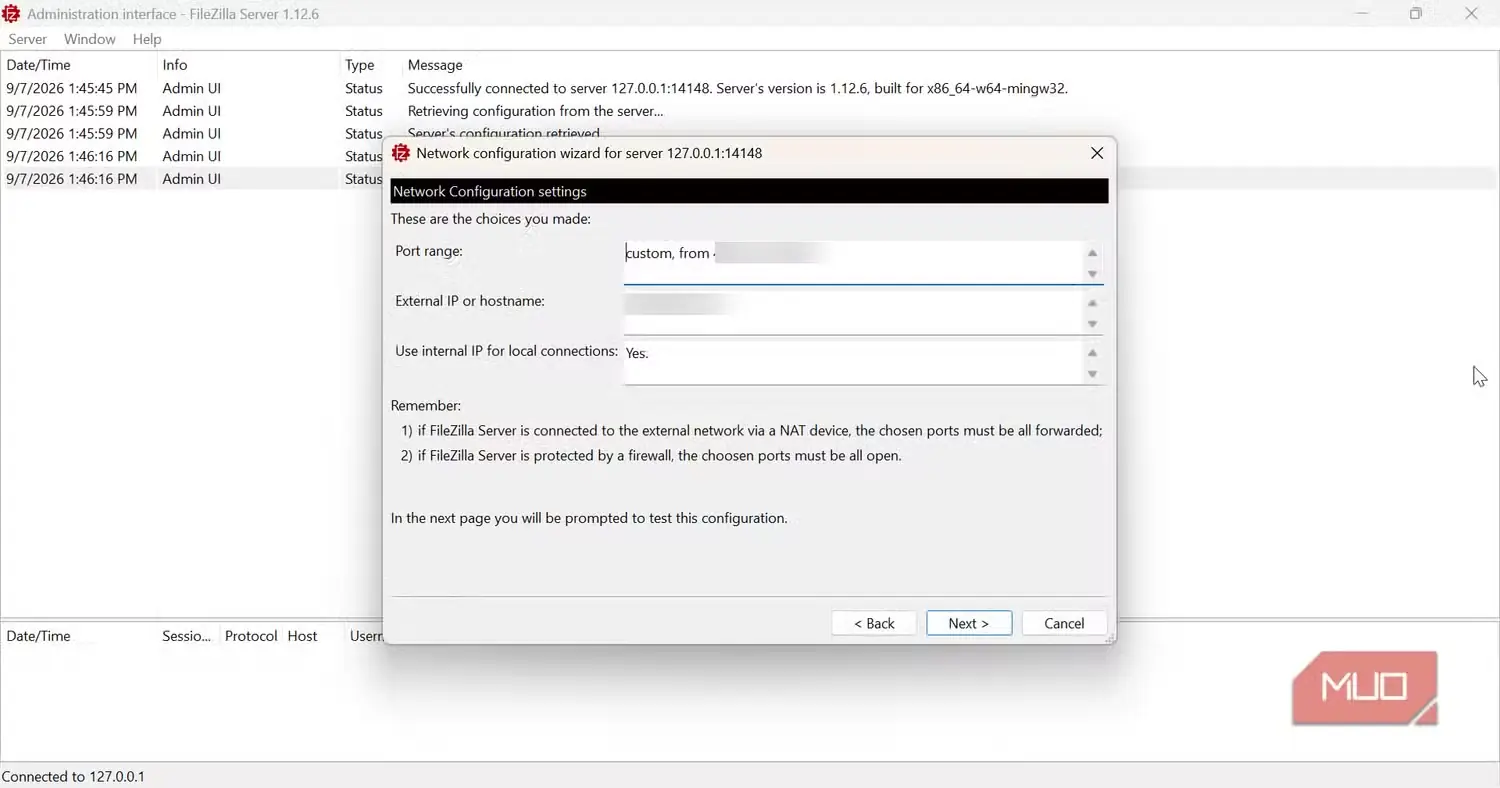This screenshot has width=1500, height=788.
Task: Click the Sessio... column header in the sessions pane
Action: coord(187,636)
